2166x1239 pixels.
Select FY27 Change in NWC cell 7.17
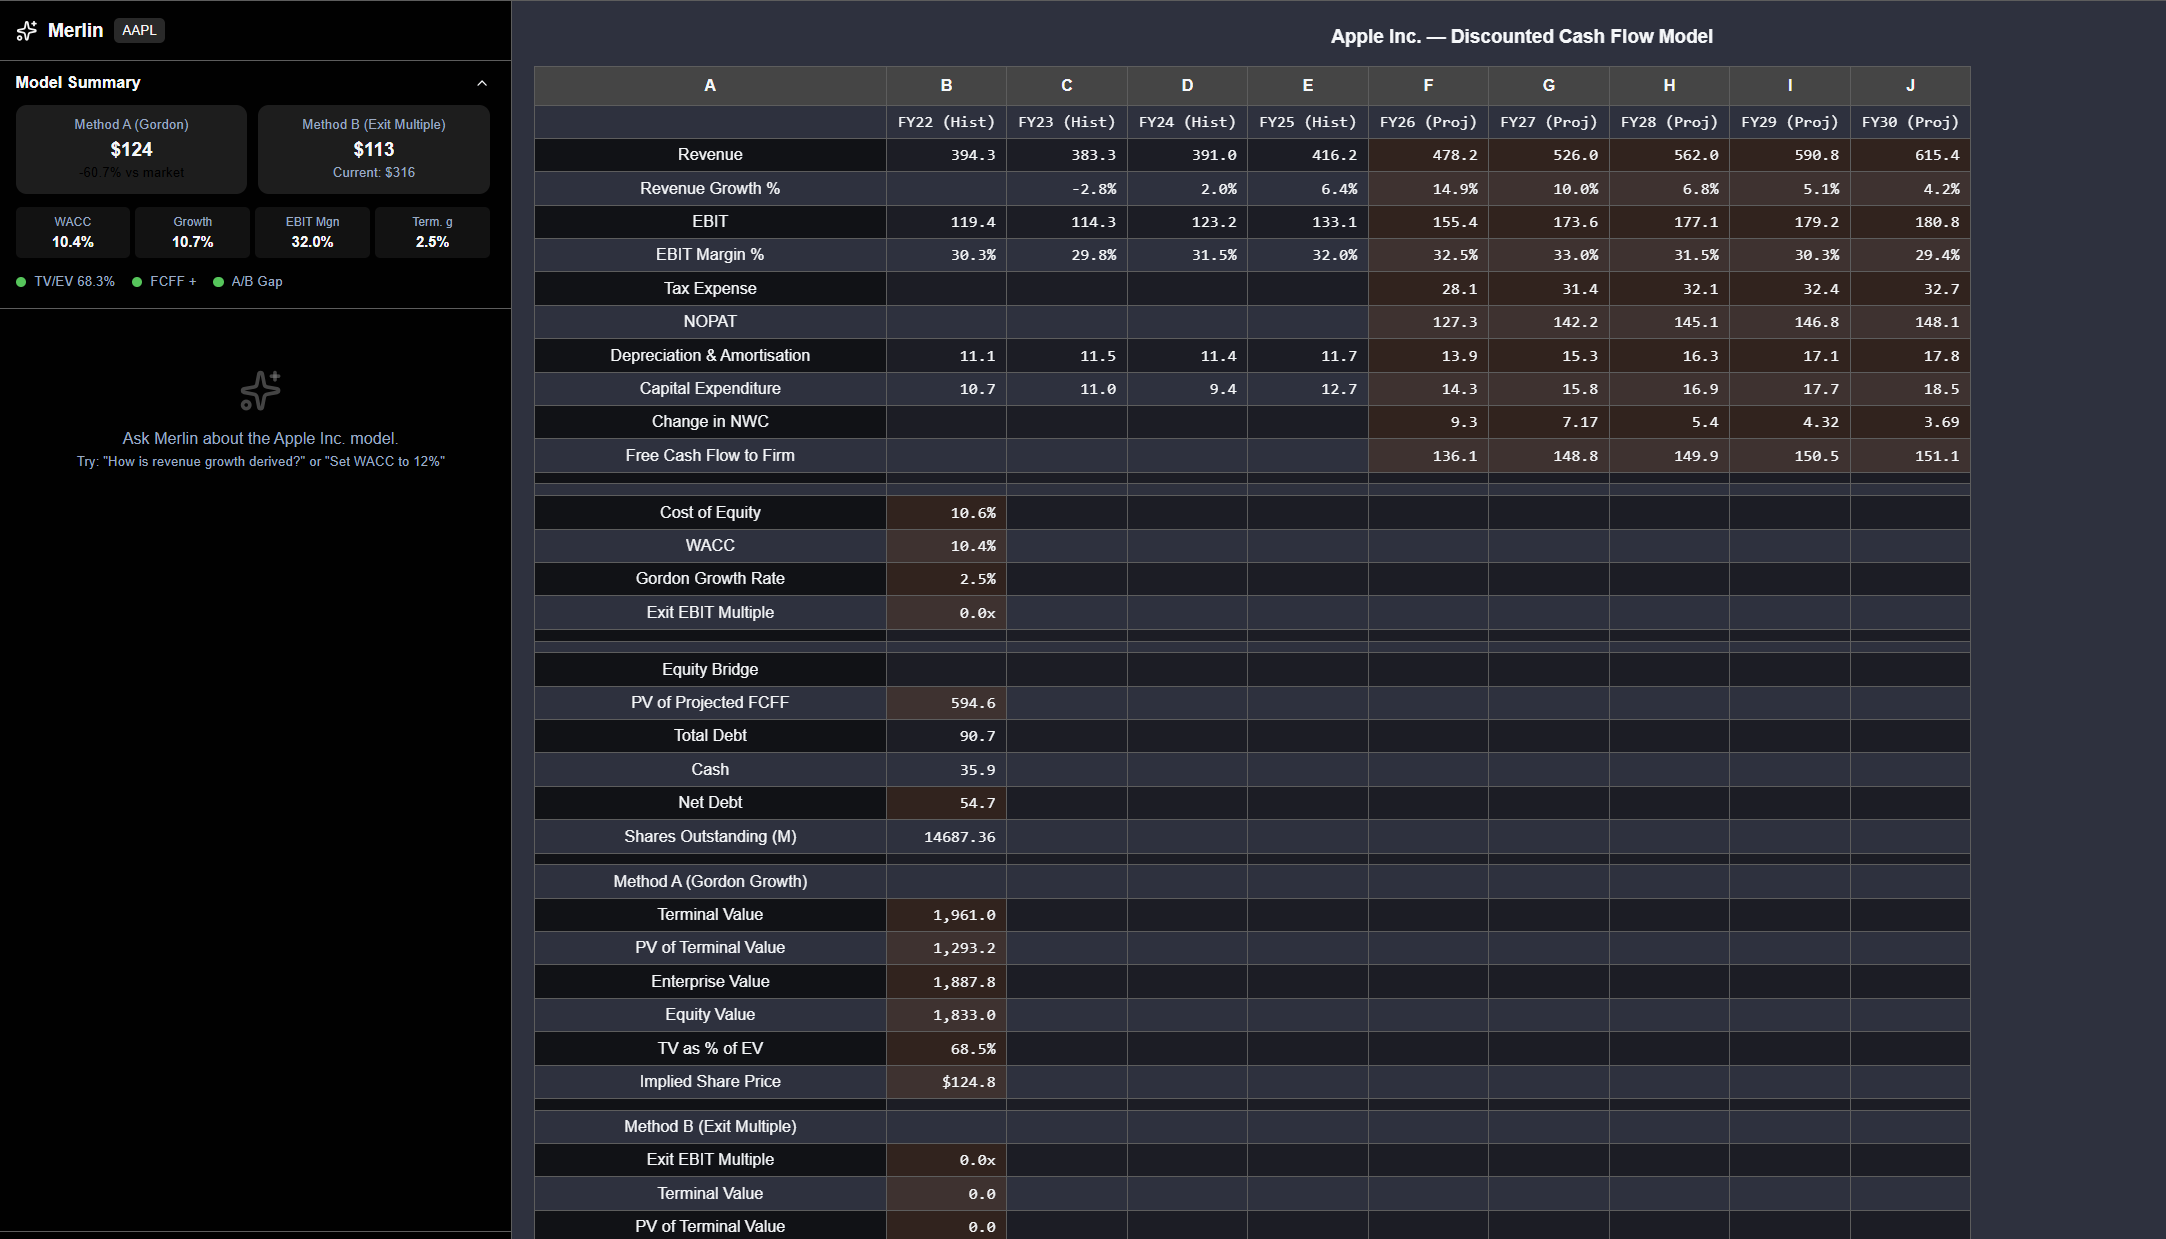pos(1549,422)
